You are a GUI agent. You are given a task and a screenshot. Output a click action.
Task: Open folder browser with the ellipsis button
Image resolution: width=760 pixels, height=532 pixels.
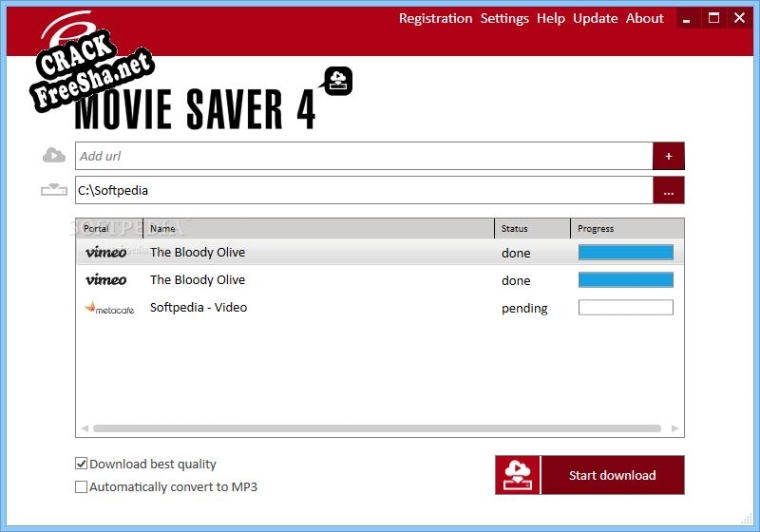pyautogui.click(x=668, y=190)
